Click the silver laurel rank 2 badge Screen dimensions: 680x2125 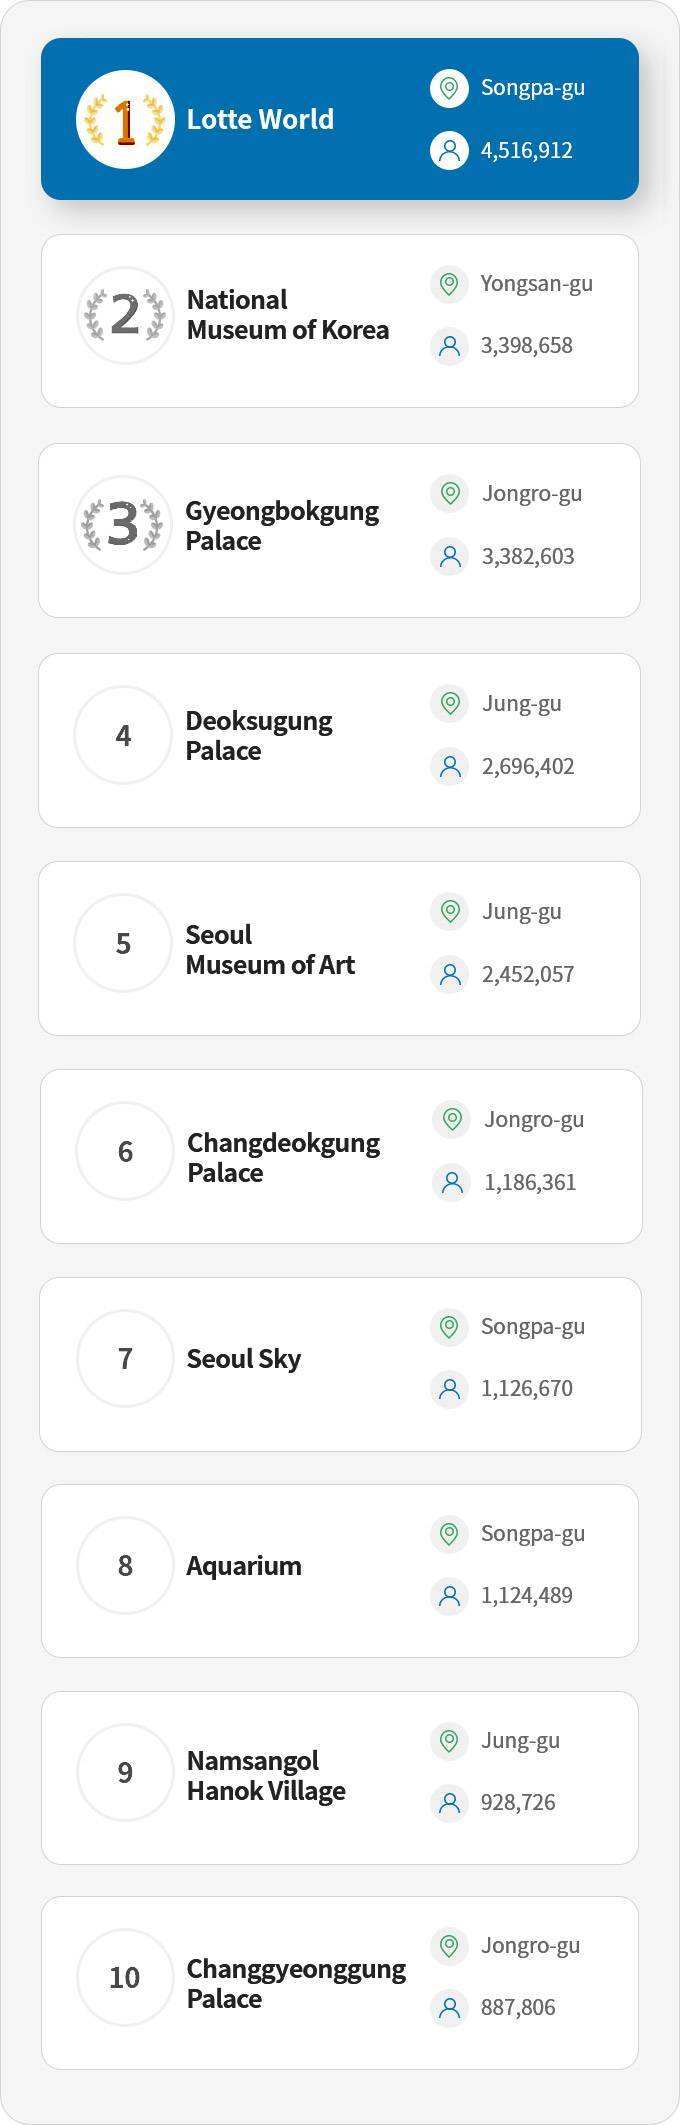pos(124,314)
